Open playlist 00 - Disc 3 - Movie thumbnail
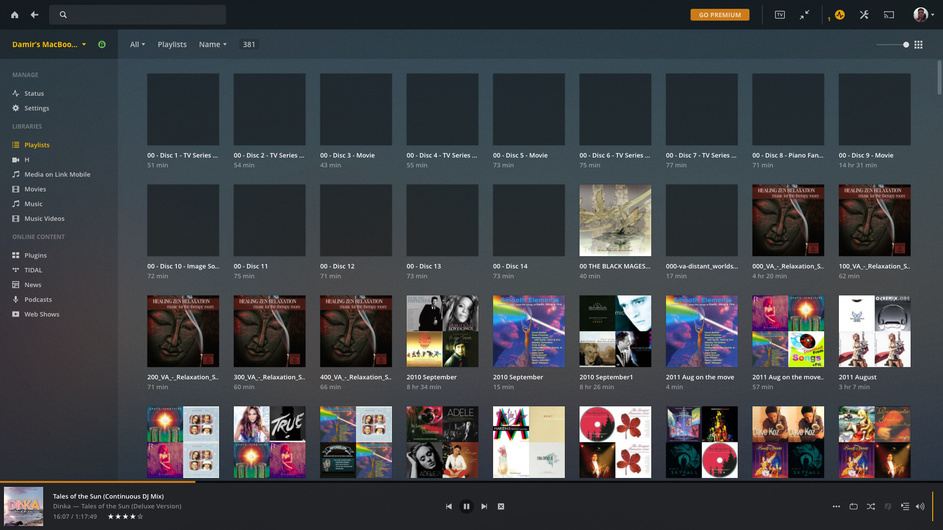The height and width of the screenshot is (530, 943). coord(356,109)
